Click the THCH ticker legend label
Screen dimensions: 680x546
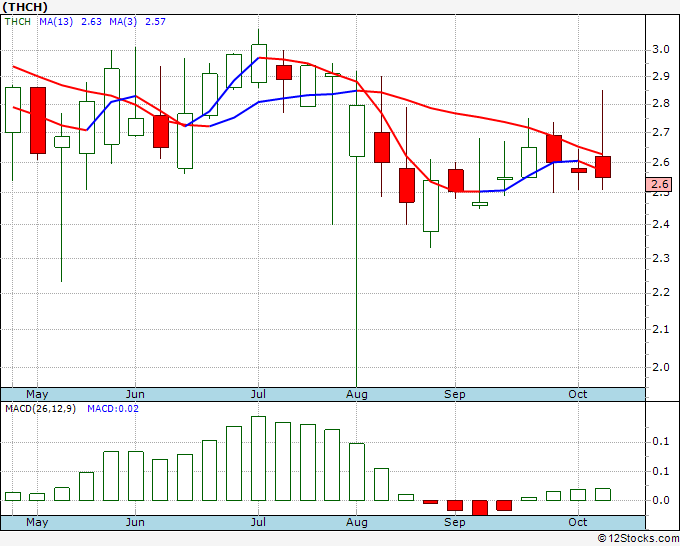pos(18,22)
